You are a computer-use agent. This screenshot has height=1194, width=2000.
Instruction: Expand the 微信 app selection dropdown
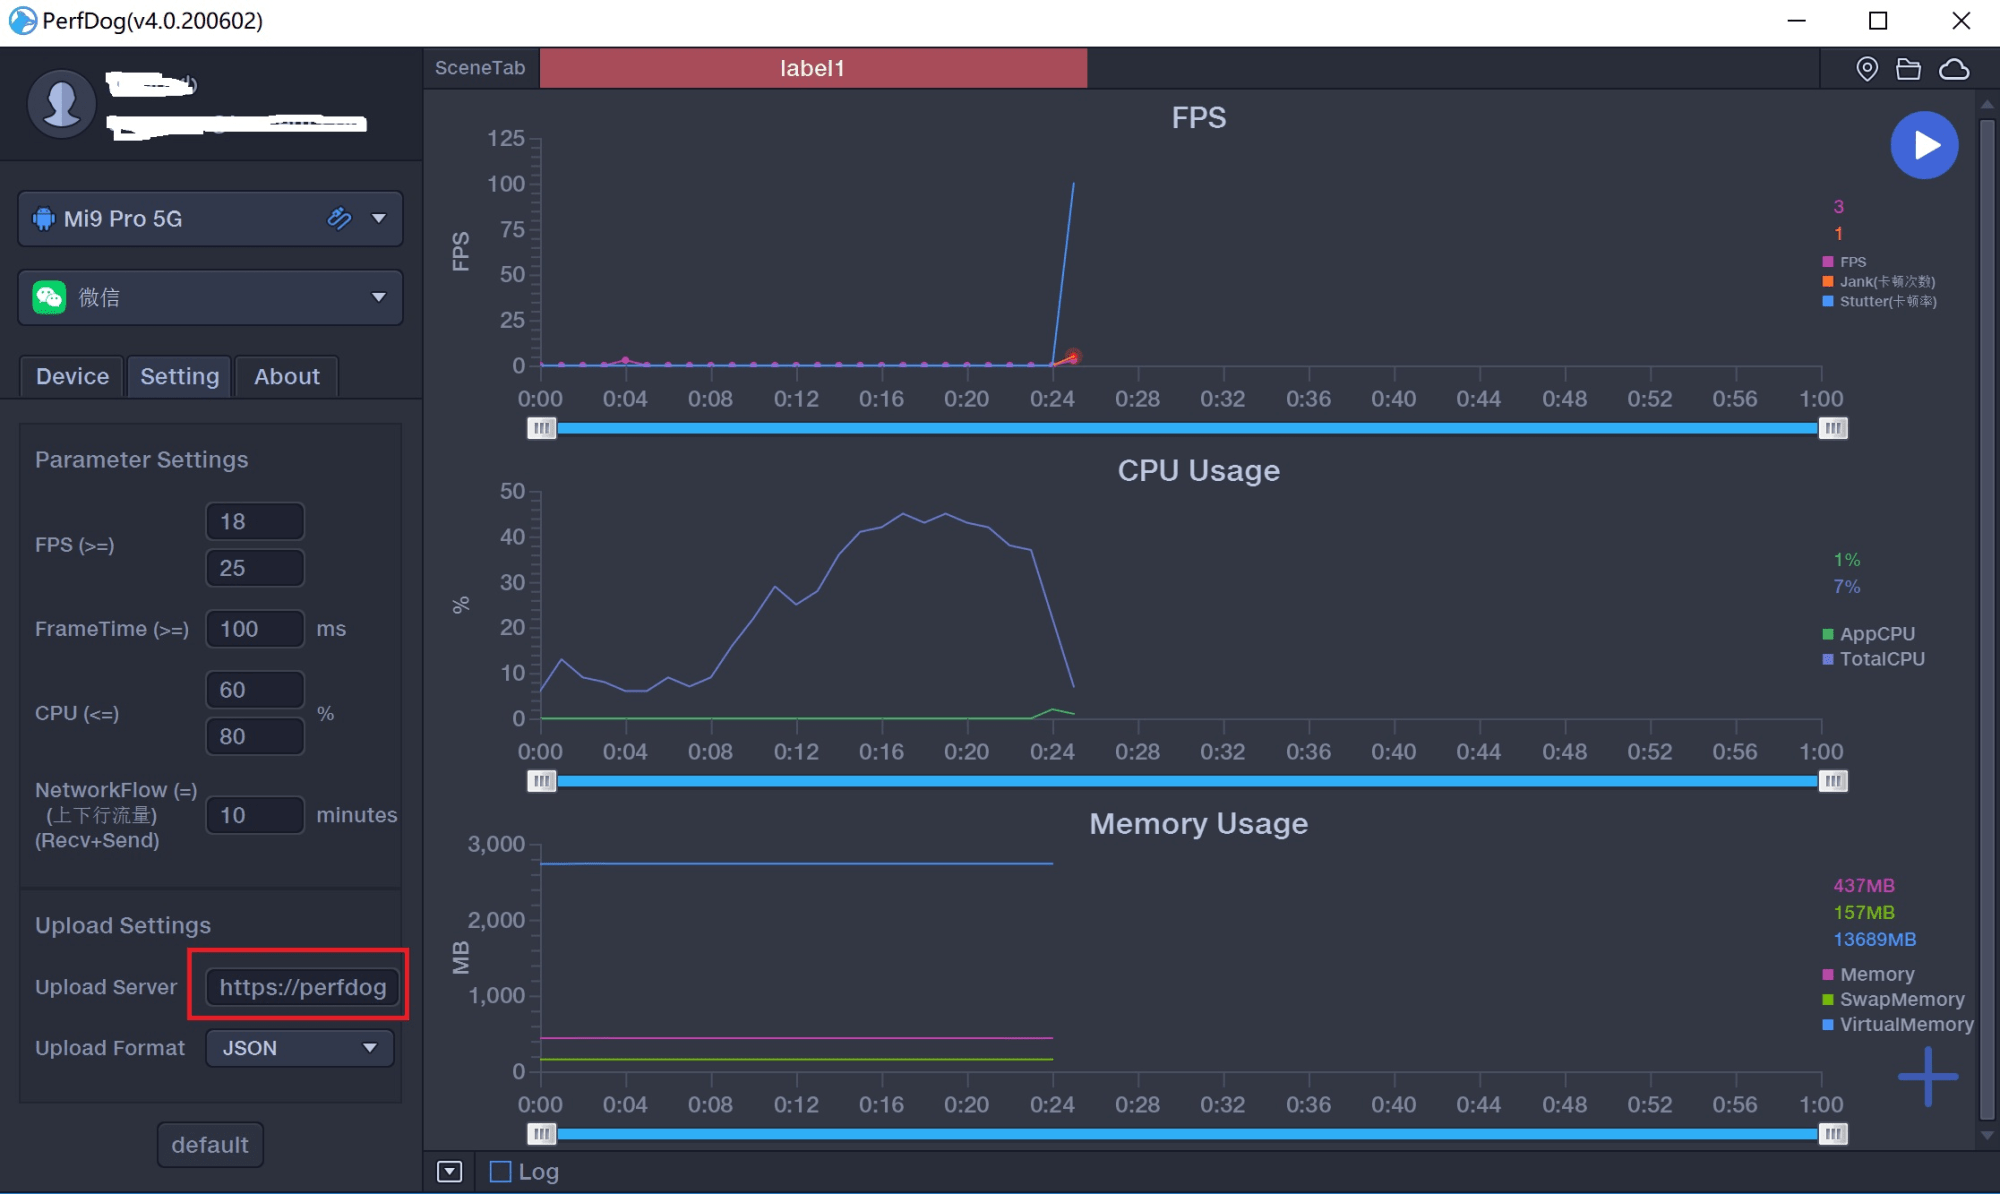(379, 297)
